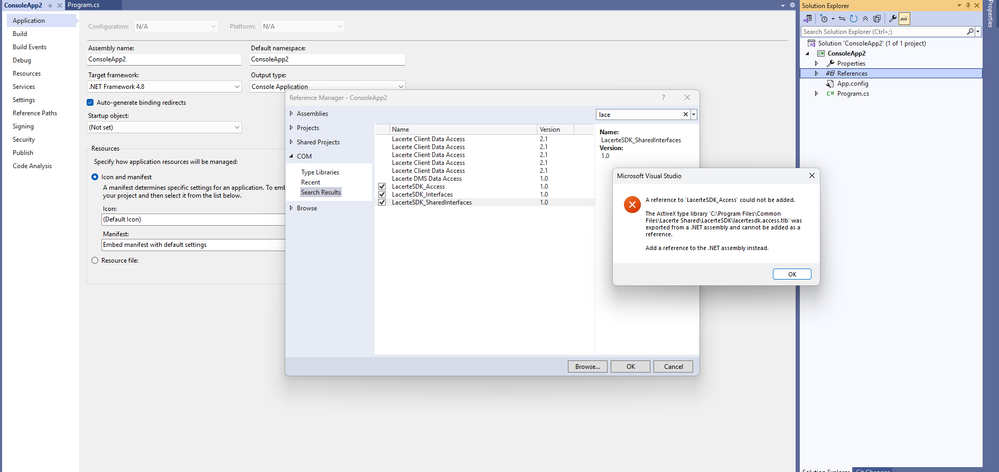Open the Pending Changes Filter dropdown arrow
The height and width of the screenshot is (472, 999).
coord(833,18)
